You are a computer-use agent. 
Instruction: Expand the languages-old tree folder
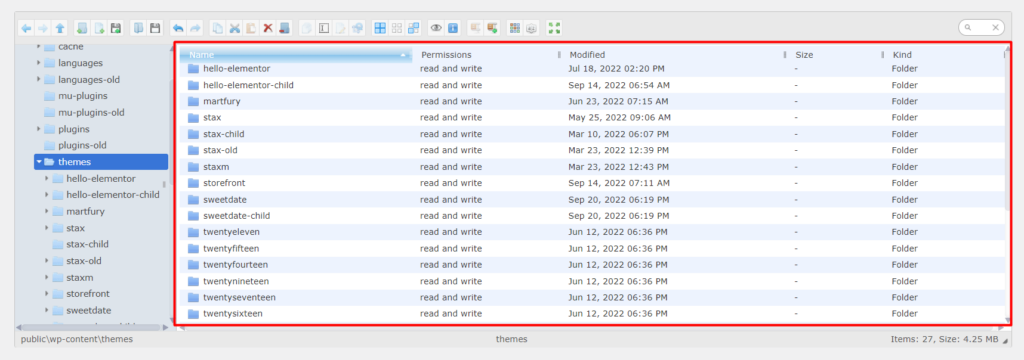pyautogui.click(x=39, y=80)
